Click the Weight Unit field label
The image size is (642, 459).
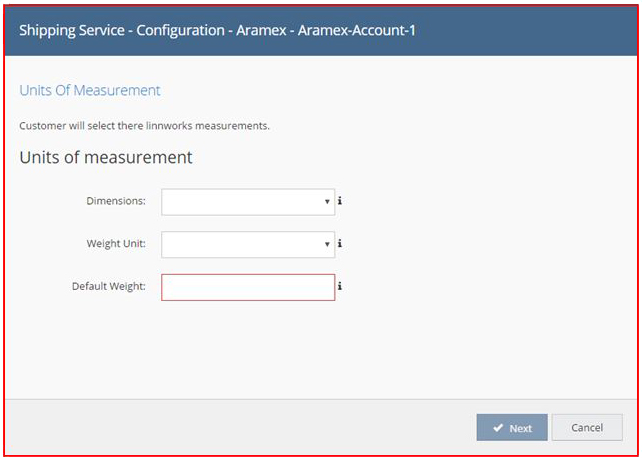pyautogui.click(x=116, y=244)
